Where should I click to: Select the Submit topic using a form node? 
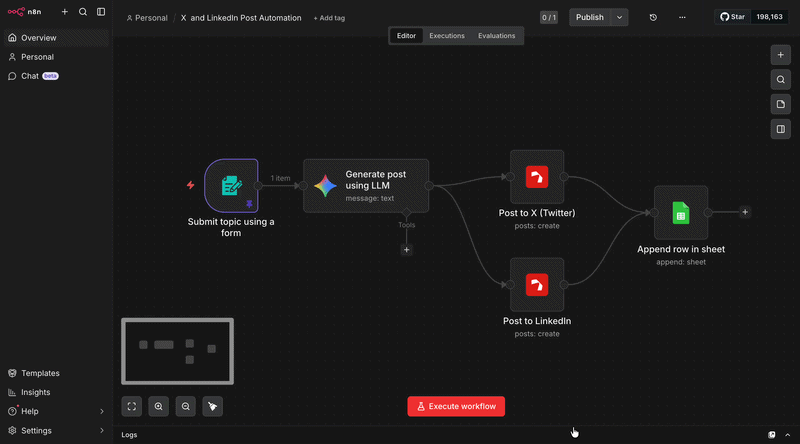pyautogui.click(x=231, y=186)
